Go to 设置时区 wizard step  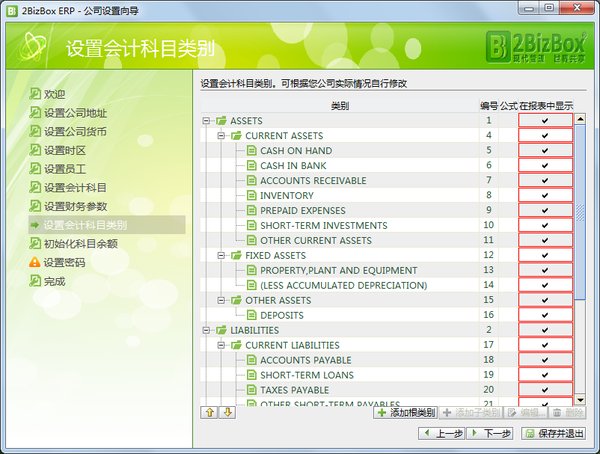pos(65,150)
